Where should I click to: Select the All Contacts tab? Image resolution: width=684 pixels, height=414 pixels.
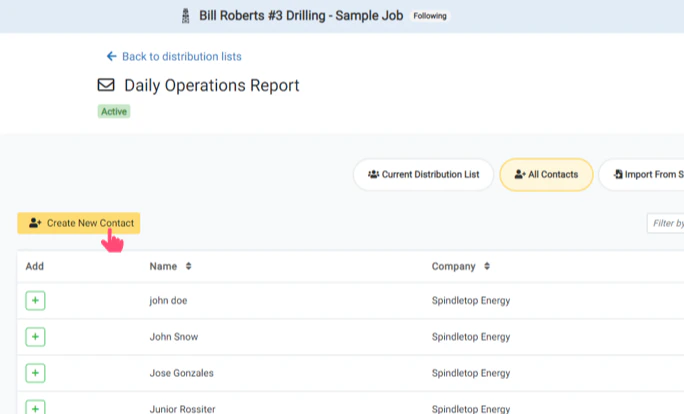[x=546, y=174]
